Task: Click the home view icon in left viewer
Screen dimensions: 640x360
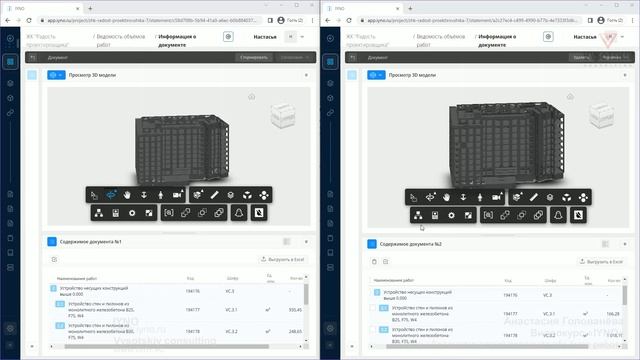Action: click(x=252, y=97)
